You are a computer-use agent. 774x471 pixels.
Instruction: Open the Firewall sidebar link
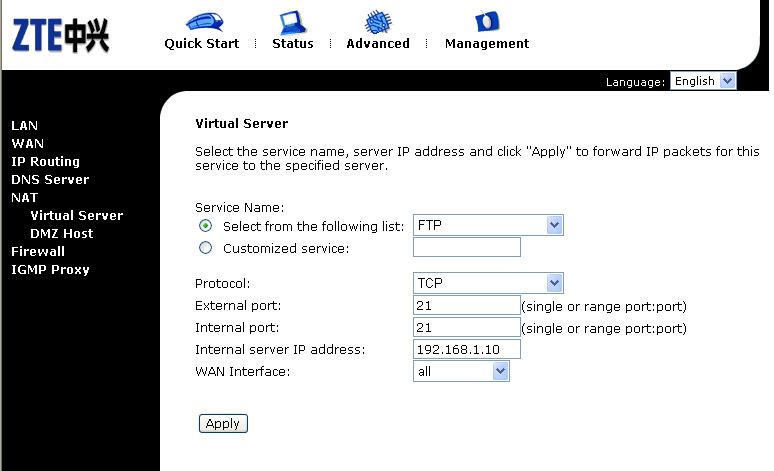click(x=38, y=251)
